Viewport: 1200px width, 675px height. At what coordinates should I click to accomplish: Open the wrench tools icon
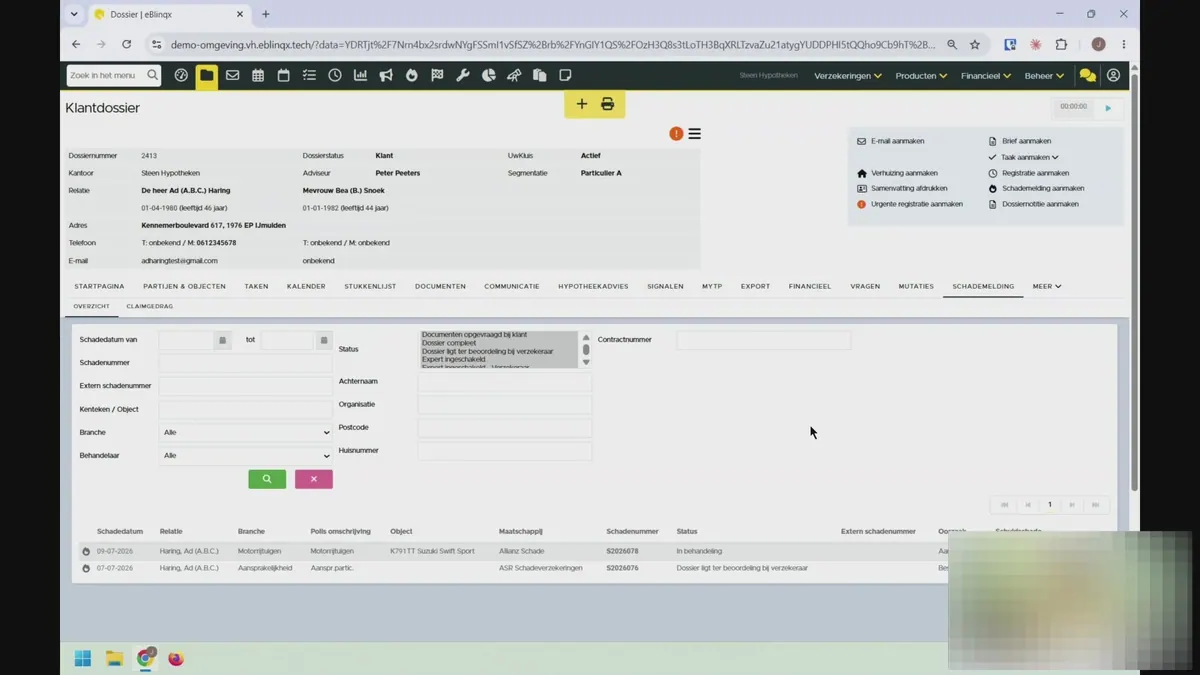pyautogui.click(x=463, y=75)
